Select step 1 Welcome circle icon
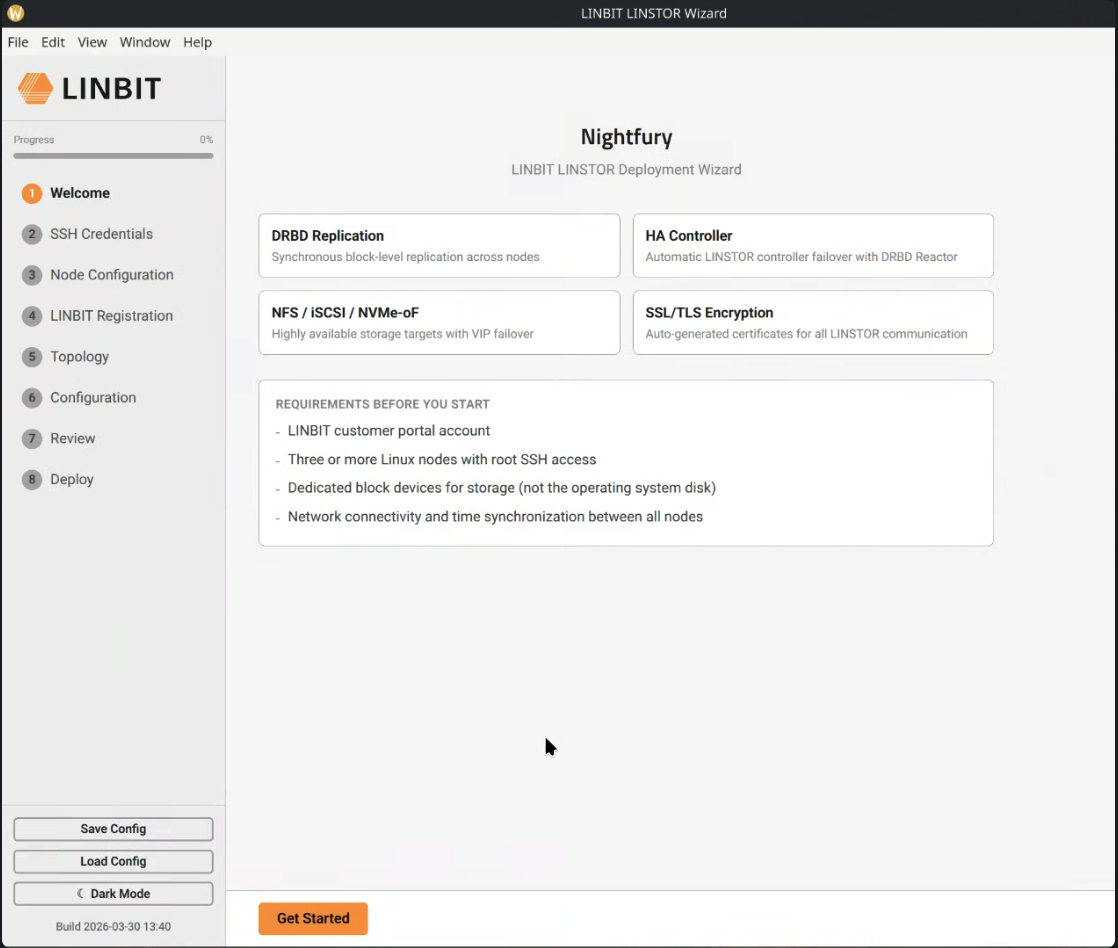1118x948 pixels. (32, 193)
